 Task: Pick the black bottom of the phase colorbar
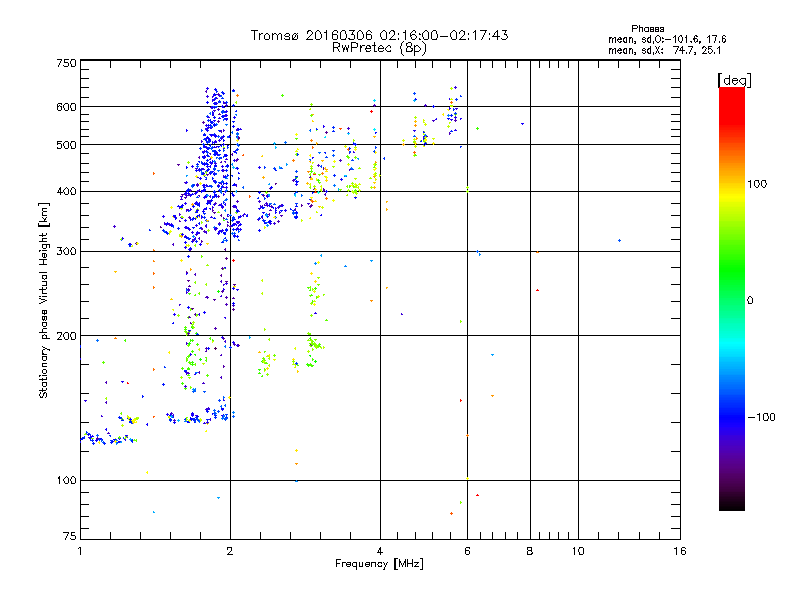point(732,504)
